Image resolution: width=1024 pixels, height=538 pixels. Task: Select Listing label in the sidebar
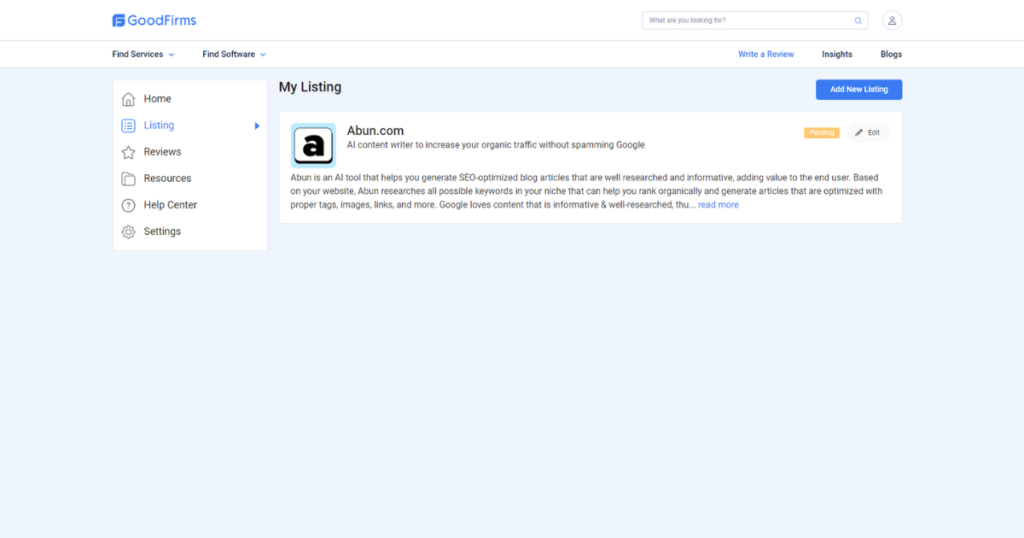(159, 125)
